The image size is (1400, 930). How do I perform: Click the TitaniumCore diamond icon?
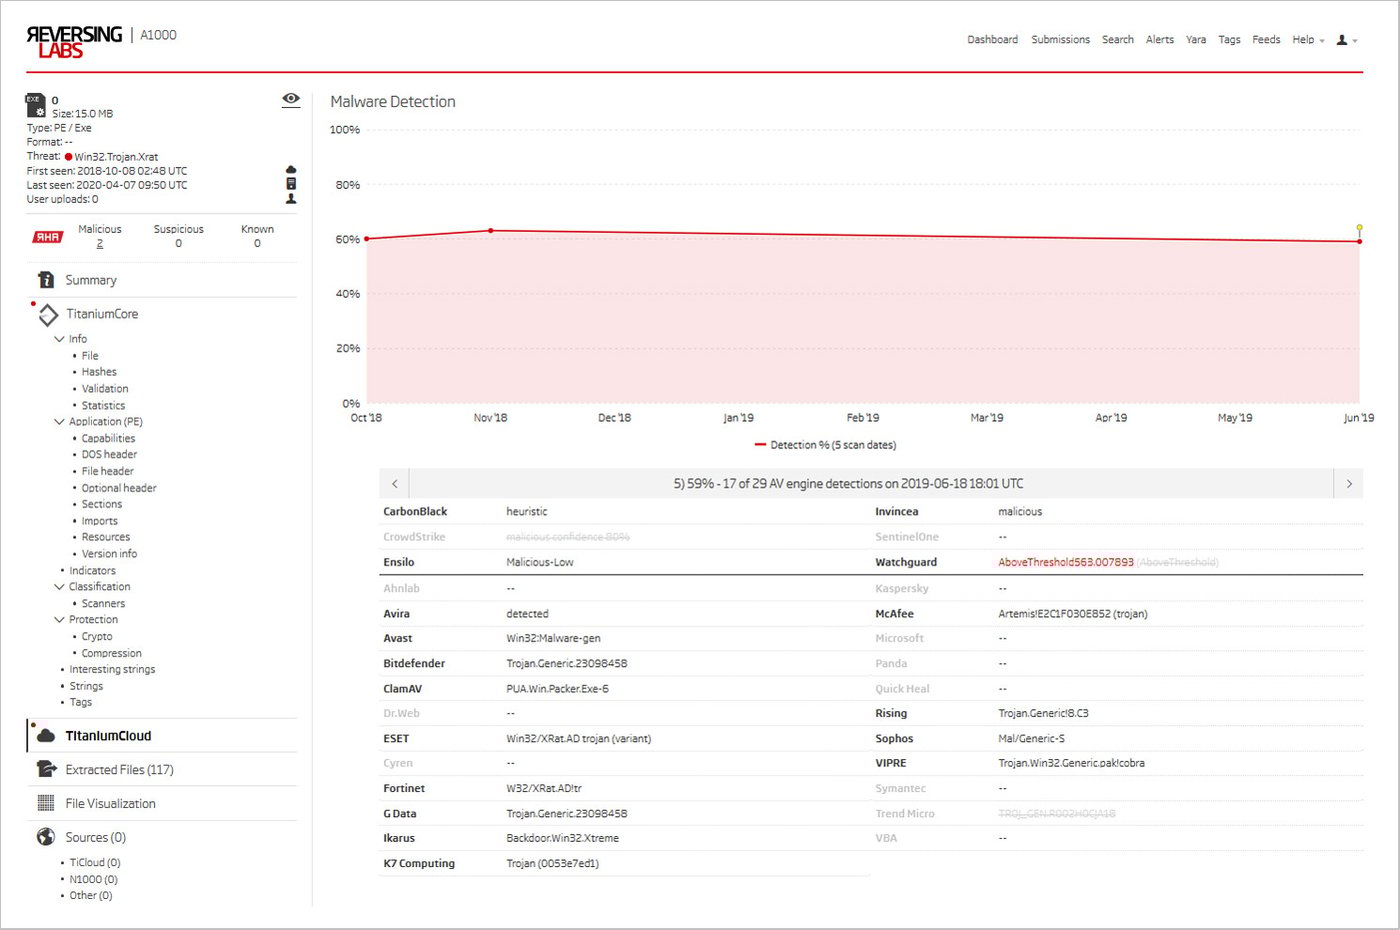coord(48,315)
